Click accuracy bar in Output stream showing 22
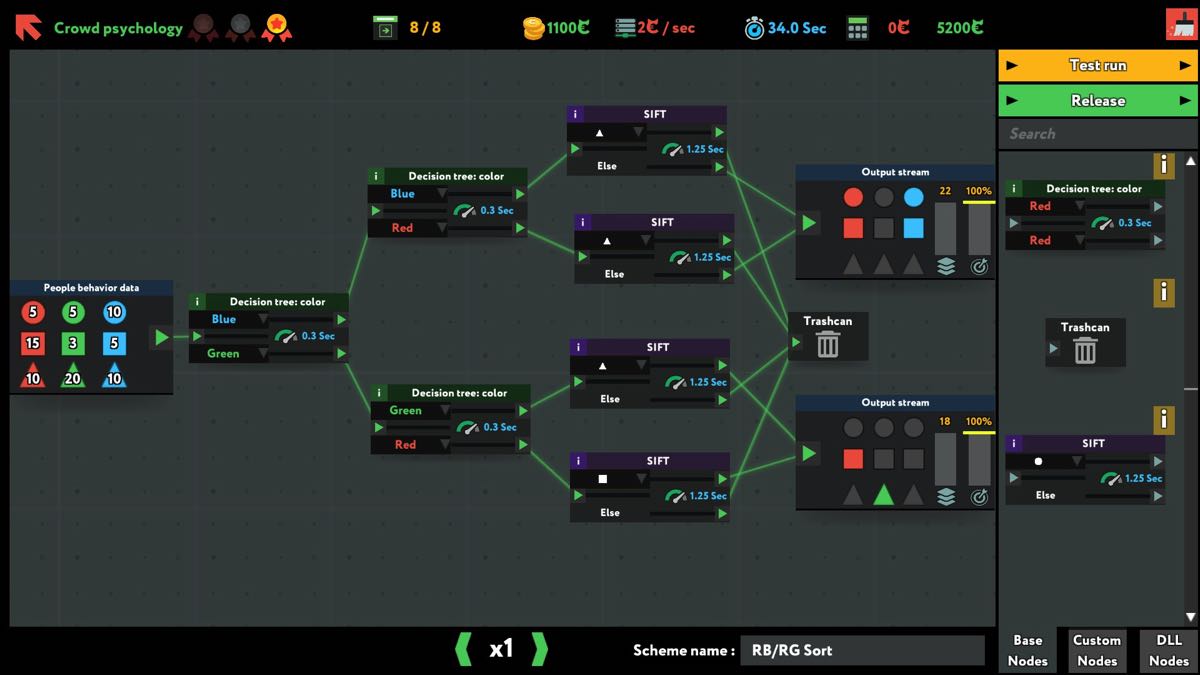1200x675 pixels. (979, 227)
